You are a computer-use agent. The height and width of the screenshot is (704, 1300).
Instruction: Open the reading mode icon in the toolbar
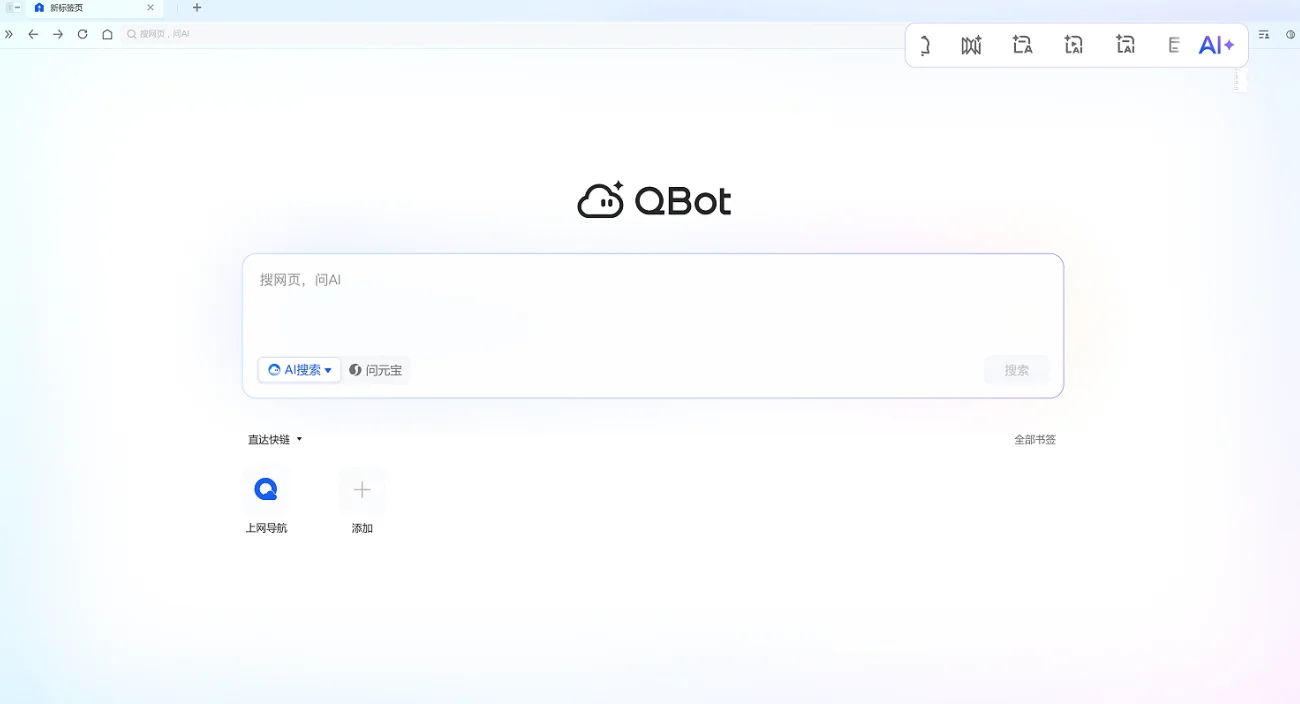click(1173, 44)
